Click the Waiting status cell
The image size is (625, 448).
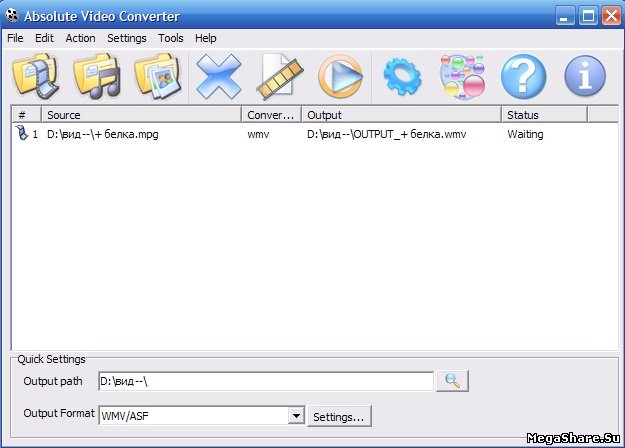pos(525,134)
